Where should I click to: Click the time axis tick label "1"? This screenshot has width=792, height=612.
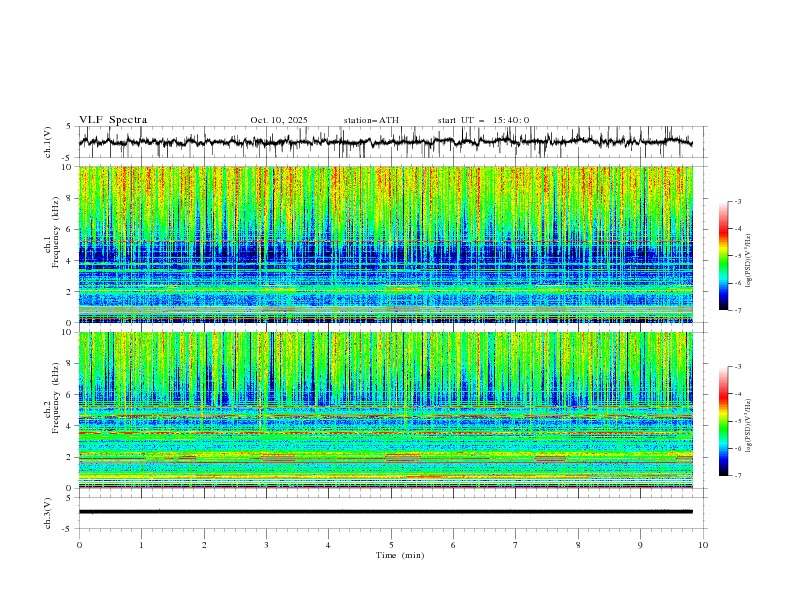(x=141, y=545)
